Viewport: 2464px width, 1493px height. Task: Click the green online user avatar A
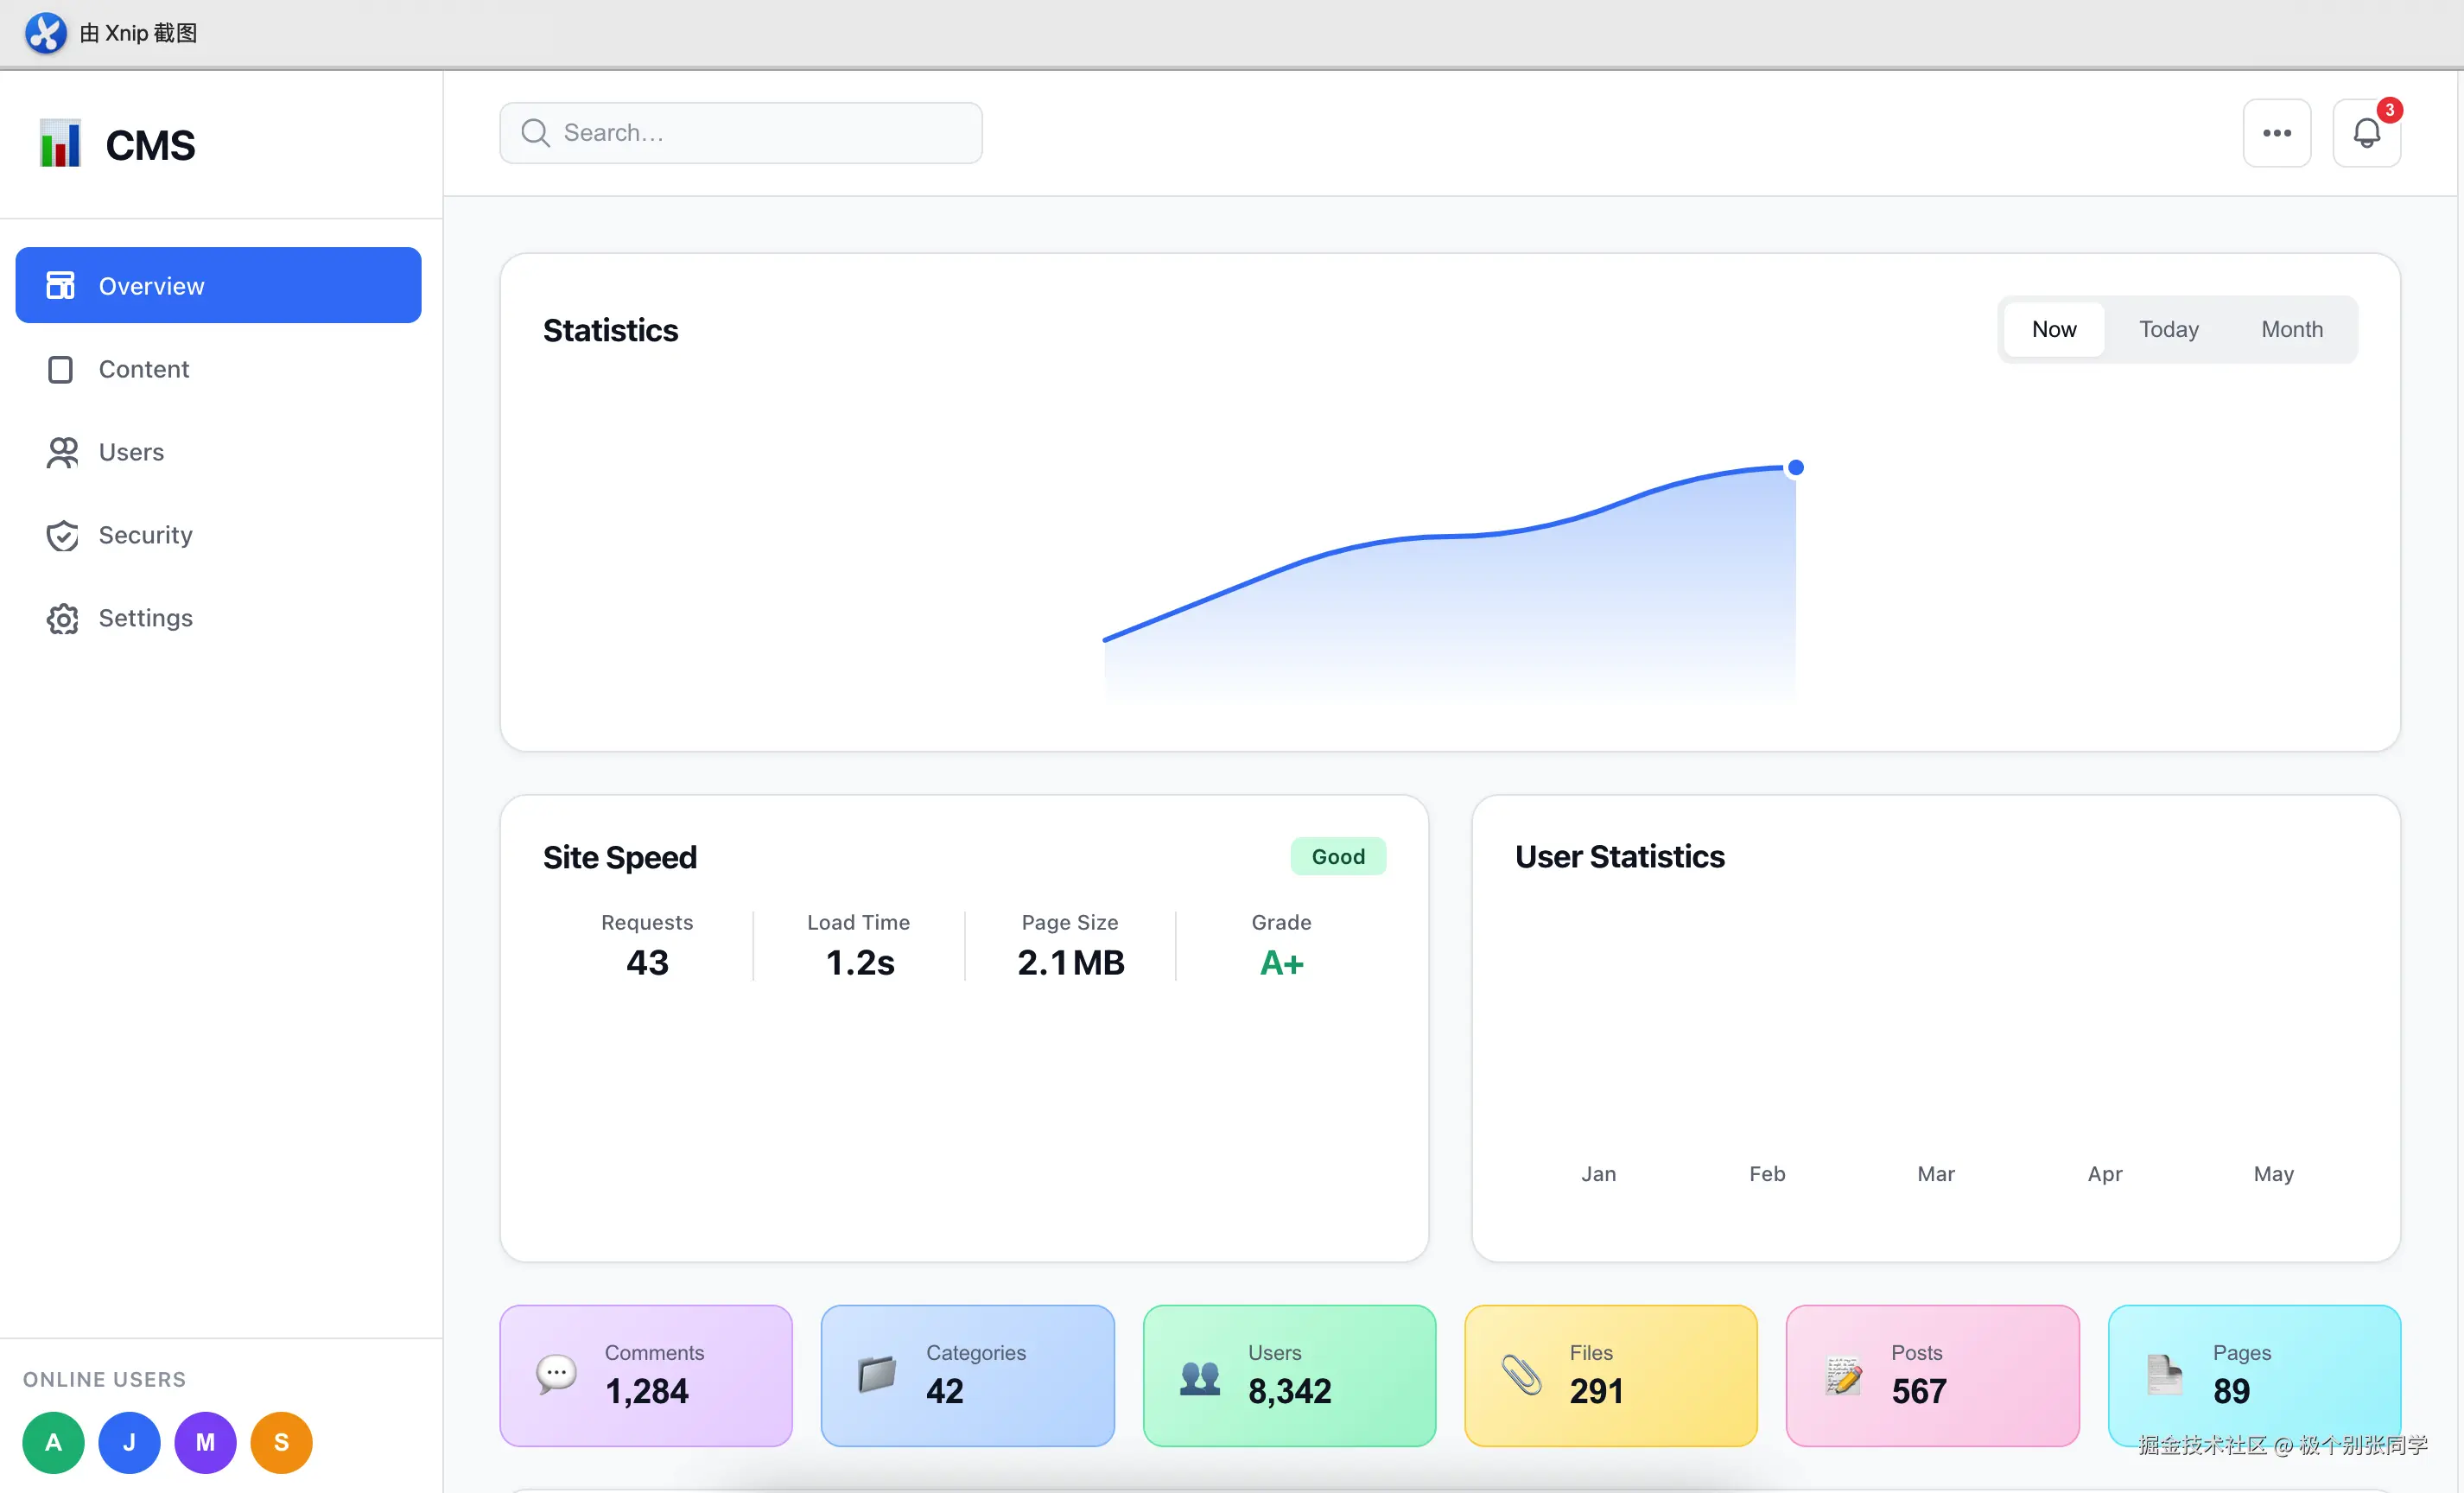point(53,1442)
